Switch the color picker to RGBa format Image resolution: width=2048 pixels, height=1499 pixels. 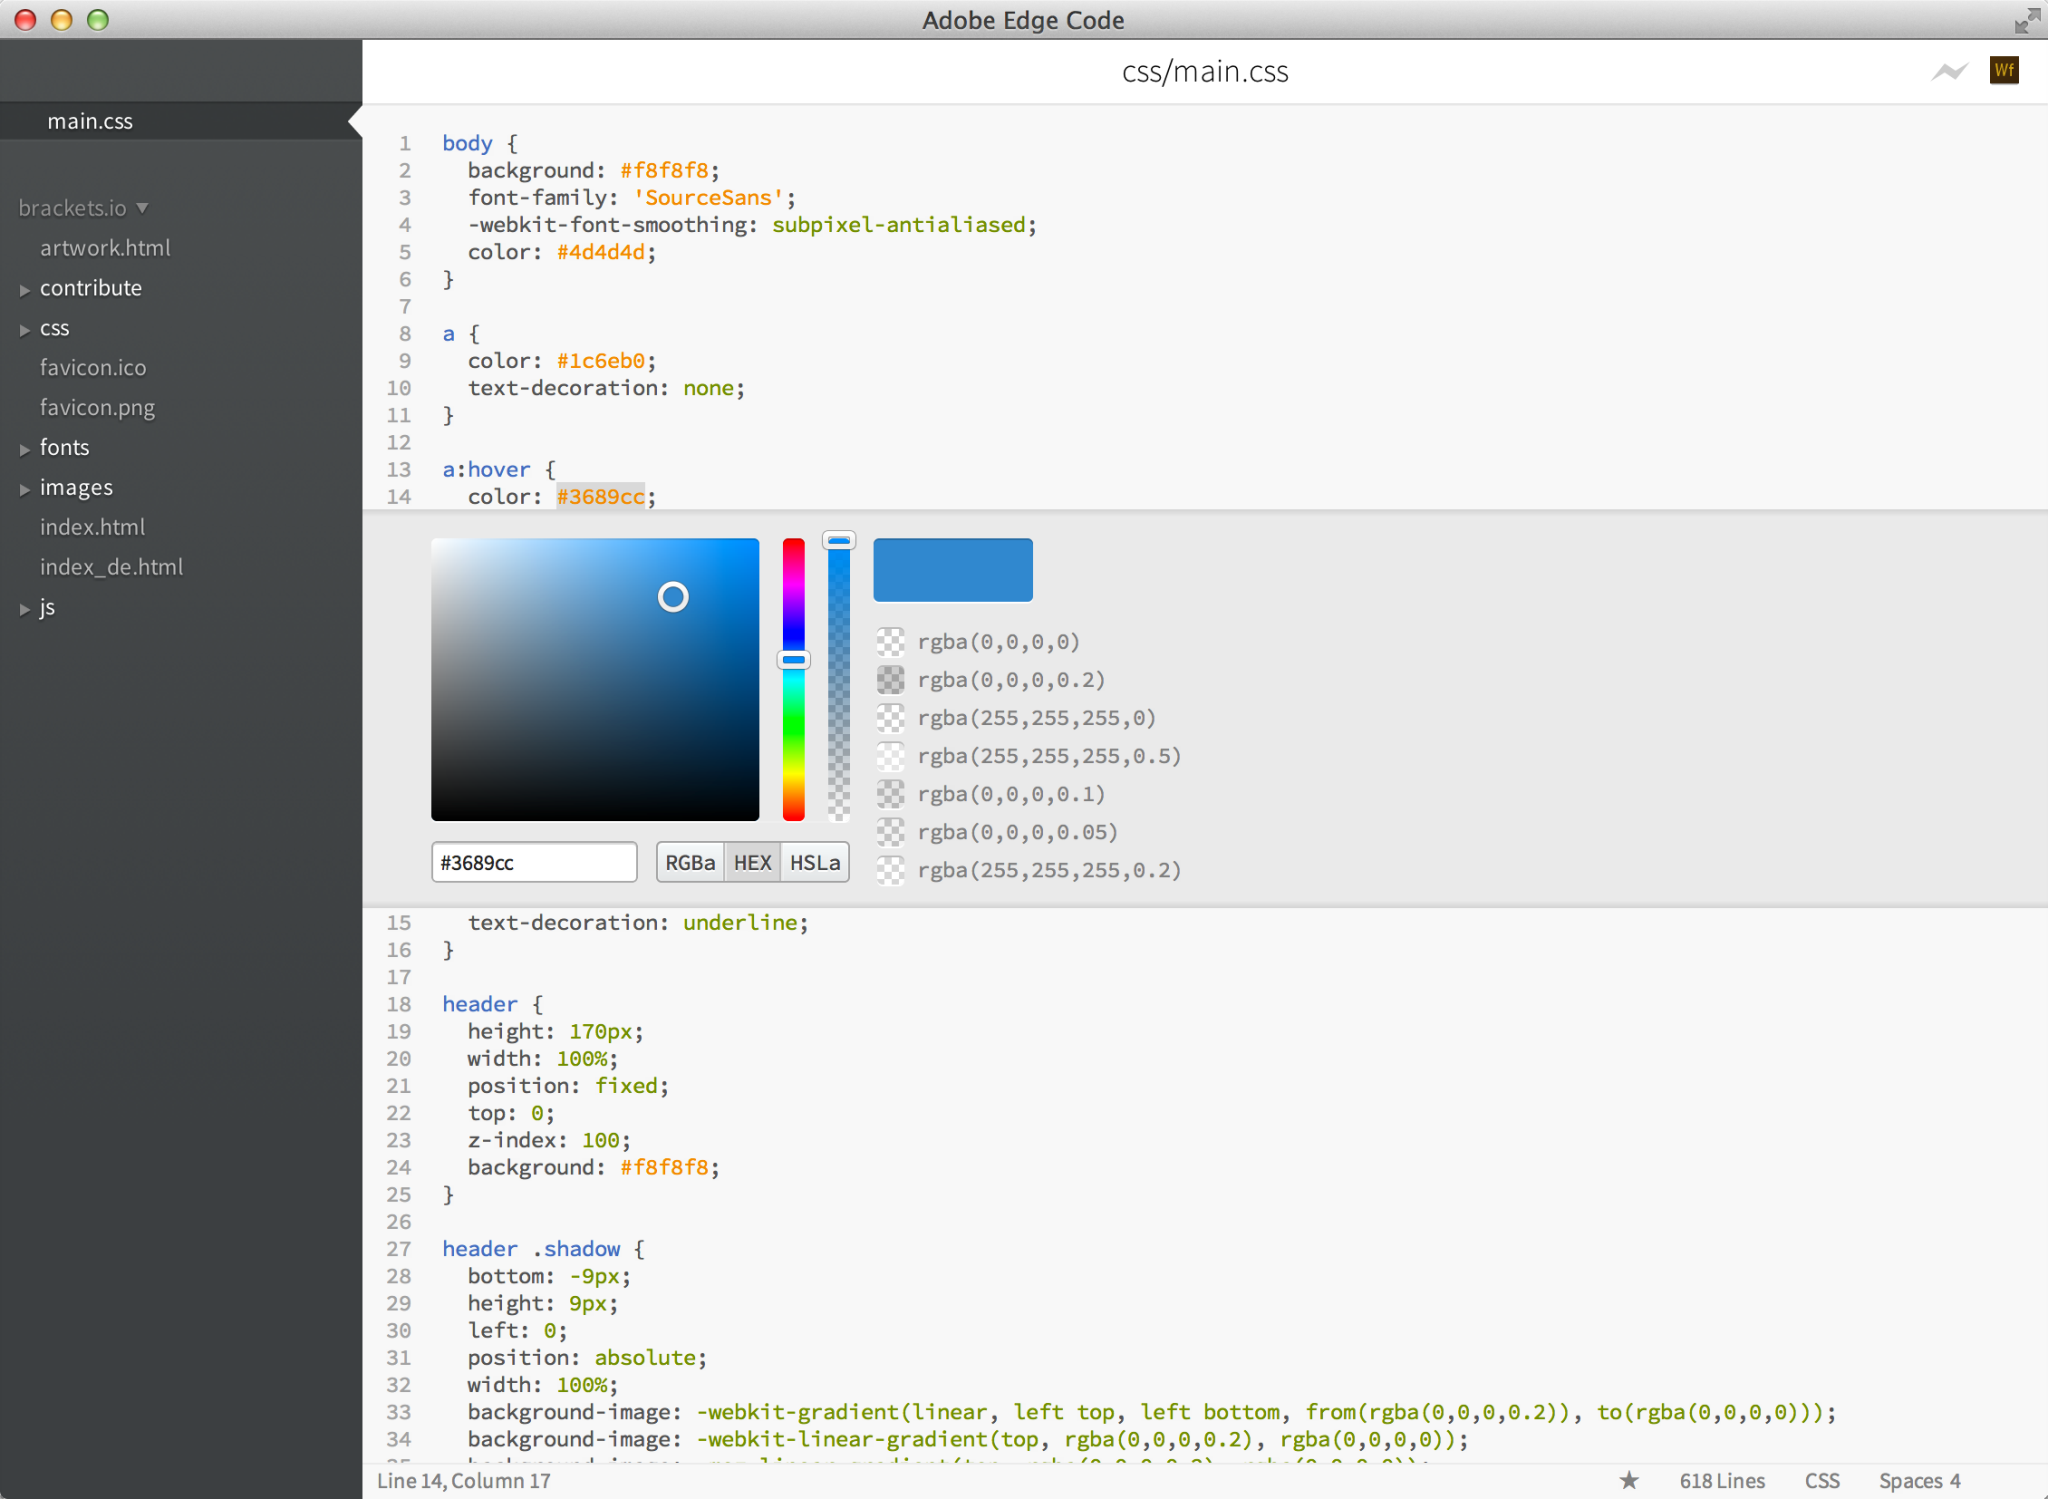coord(690,861)
